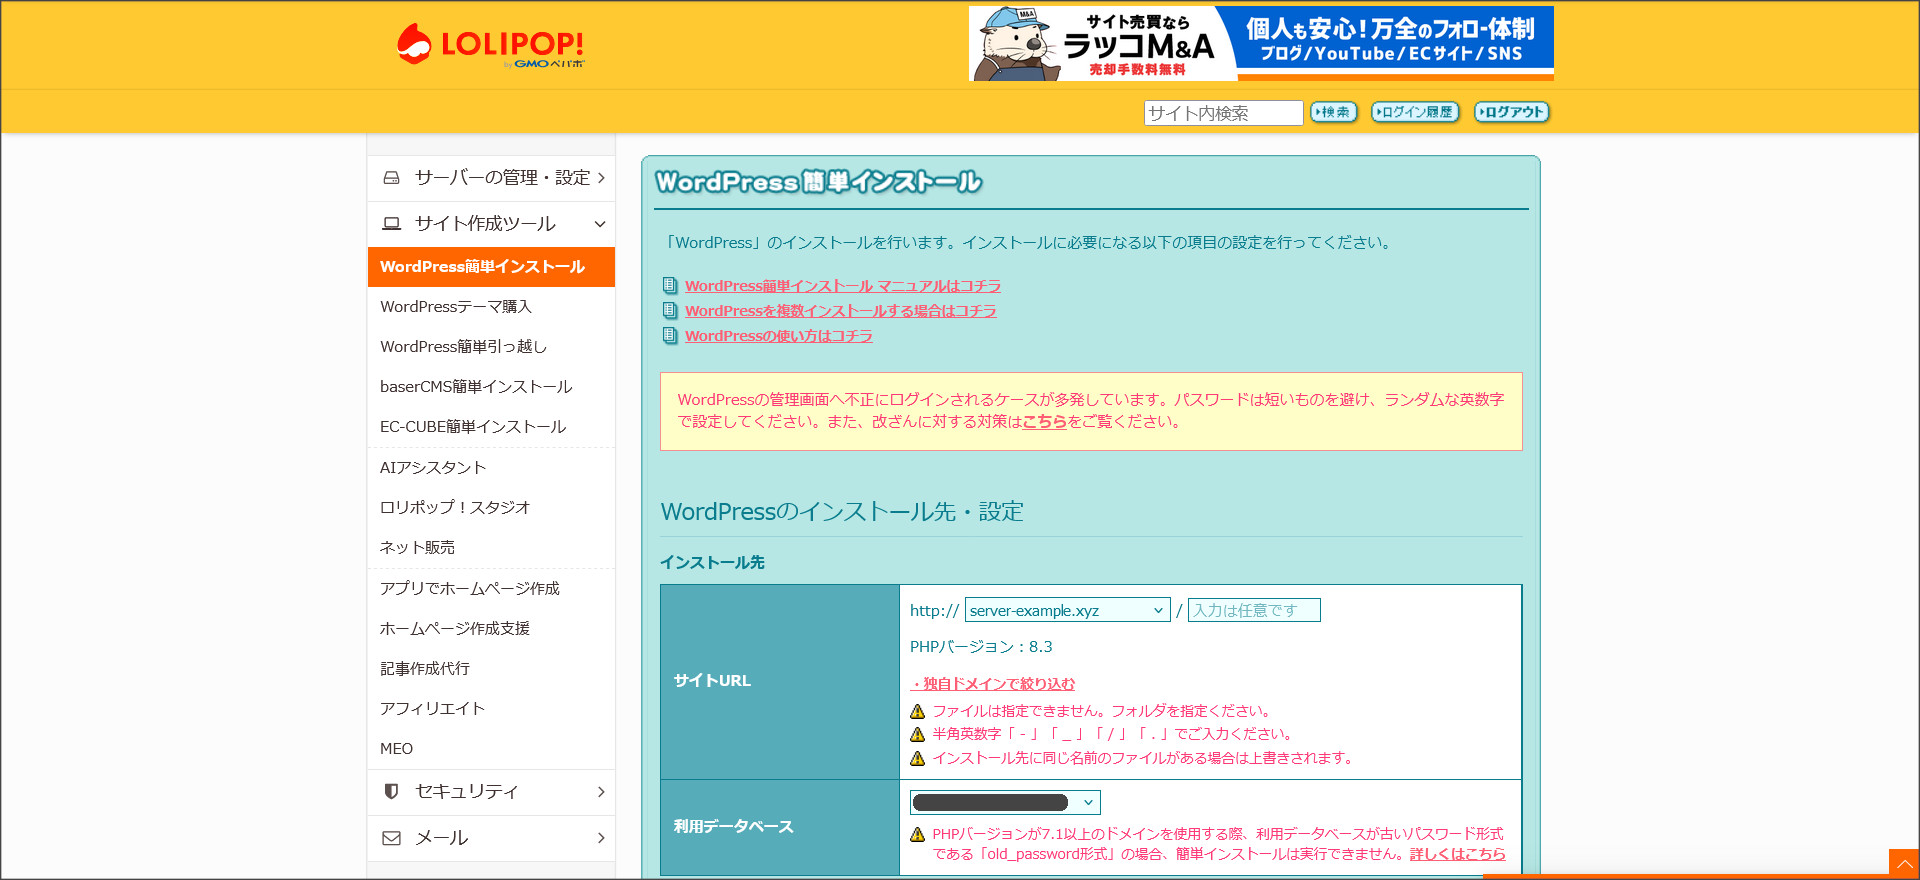Open the こちら link in password warning
Image resolution: width=1920 pixels, height=880 pixels.
click(1044, 422)
